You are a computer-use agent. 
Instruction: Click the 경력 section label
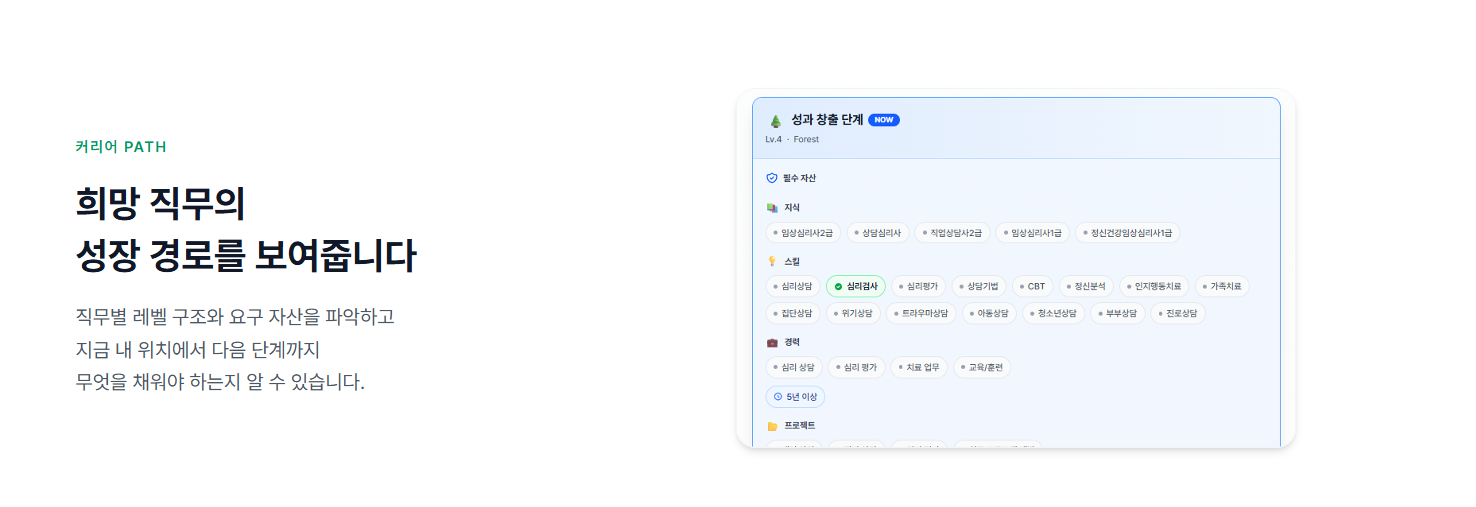pyautogui.click(x=792, y=342)
